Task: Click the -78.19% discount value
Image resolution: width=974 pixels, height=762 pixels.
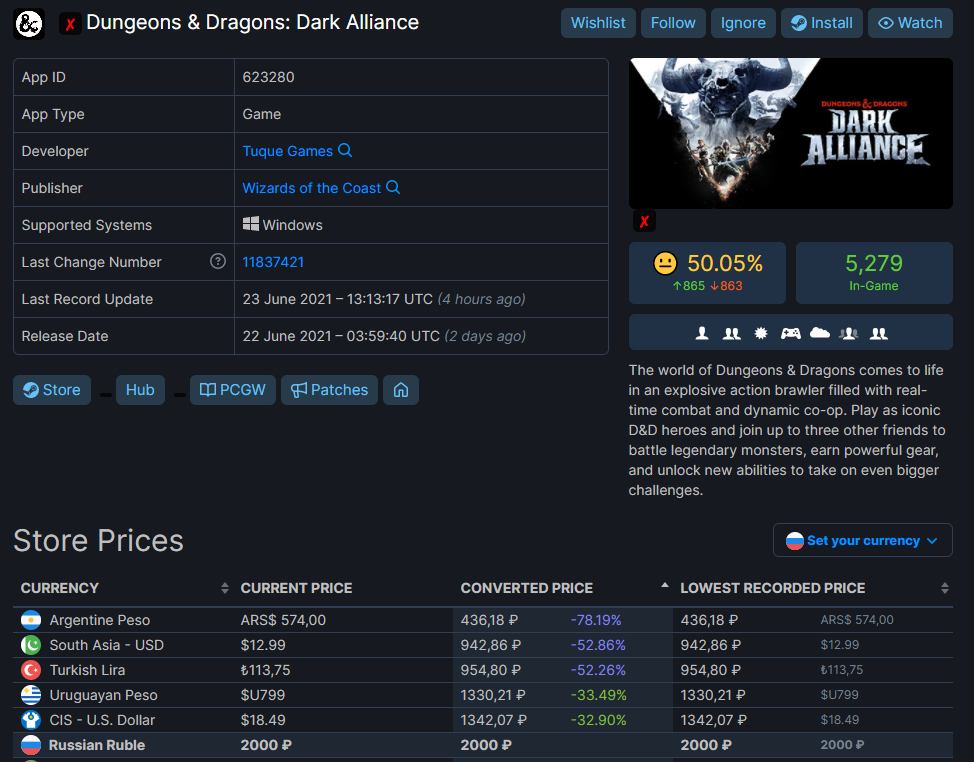Action: point(596,620)
